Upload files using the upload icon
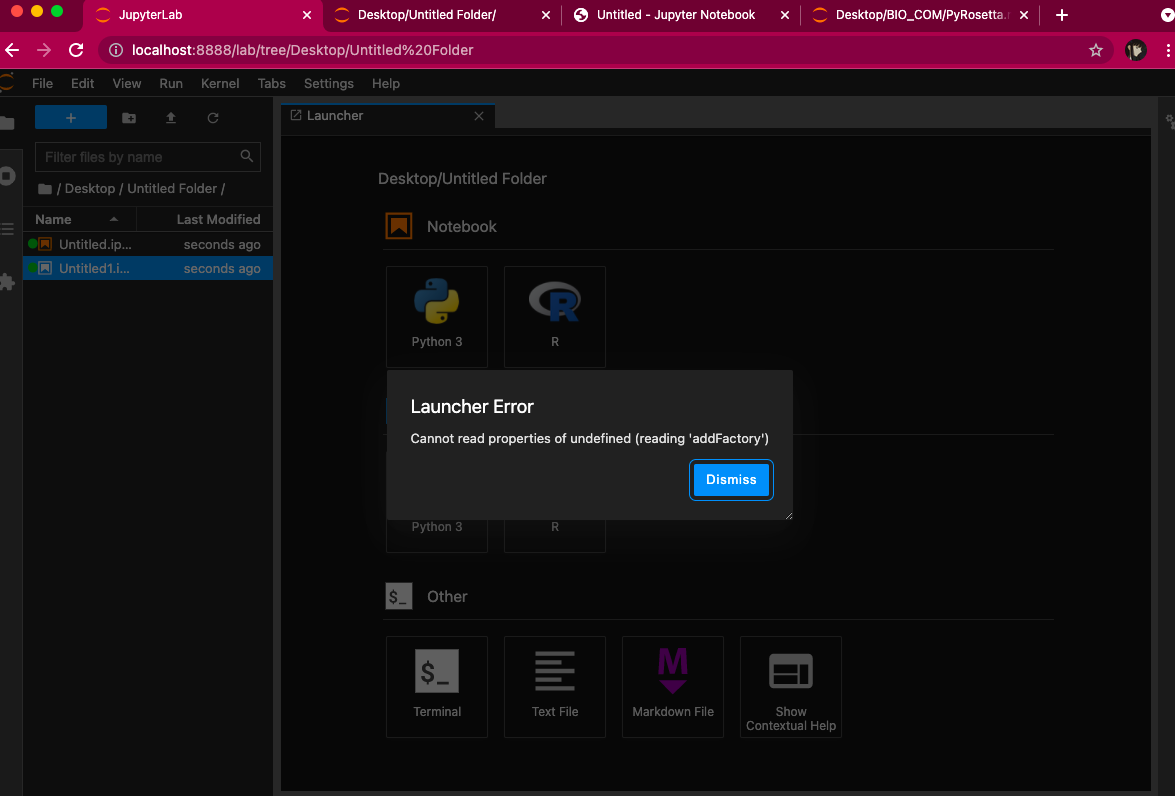Screen dimensions: 1175x796 point(170,117)
